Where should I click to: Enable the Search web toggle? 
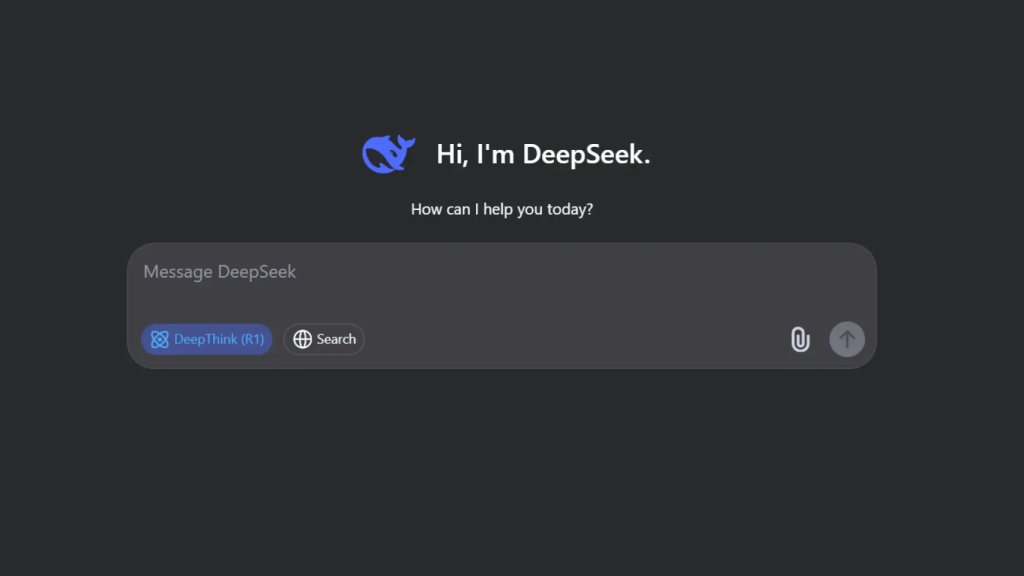(324, 340)
